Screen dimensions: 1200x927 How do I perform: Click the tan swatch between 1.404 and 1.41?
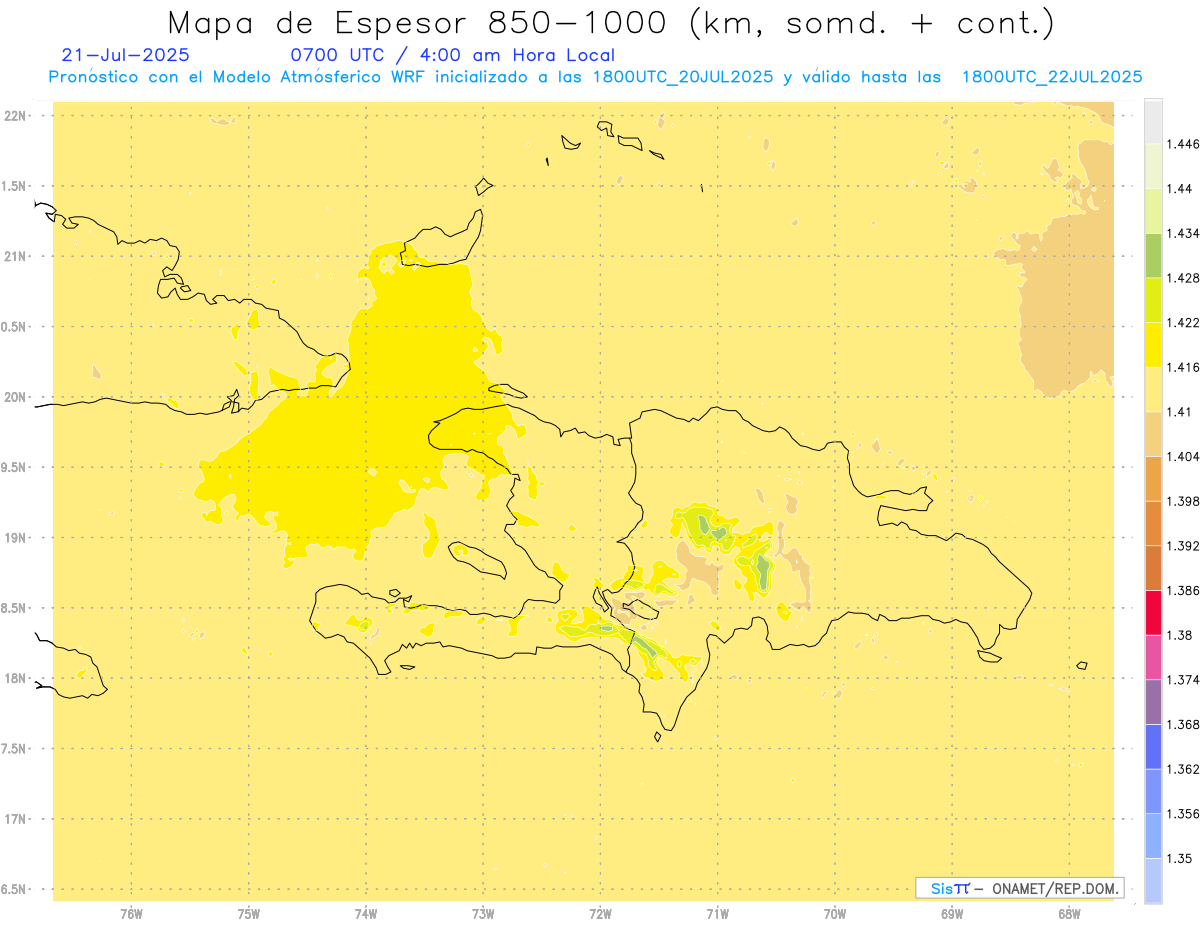[1153, 434]
